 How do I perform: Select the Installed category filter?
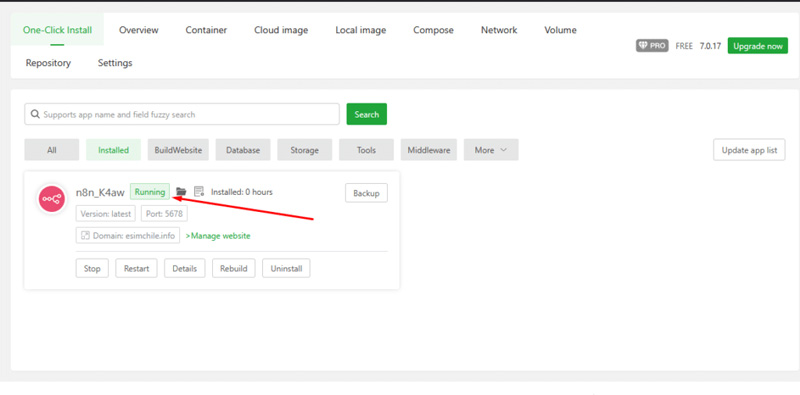pyautogui.click(x=113, y=150)
